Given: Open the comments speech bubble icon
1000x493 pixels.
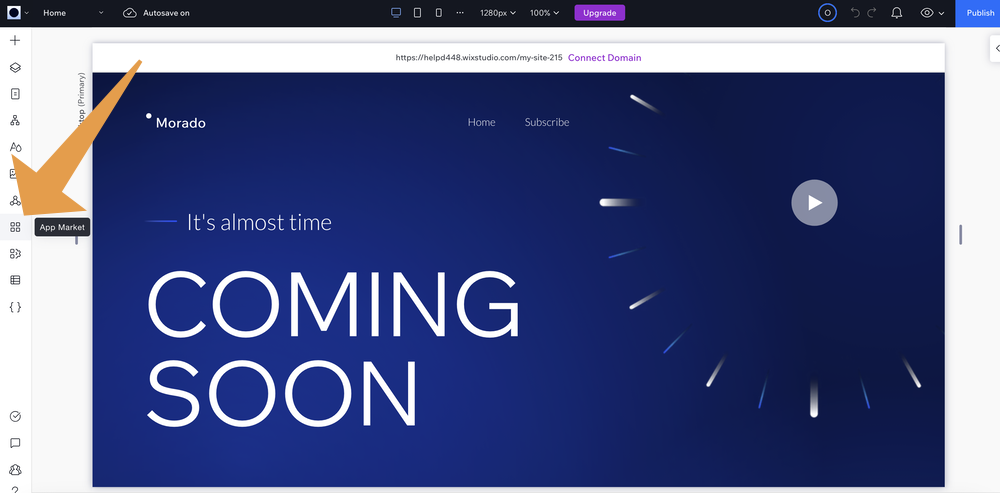Looking at the screenshot, I should click(15, 443).
